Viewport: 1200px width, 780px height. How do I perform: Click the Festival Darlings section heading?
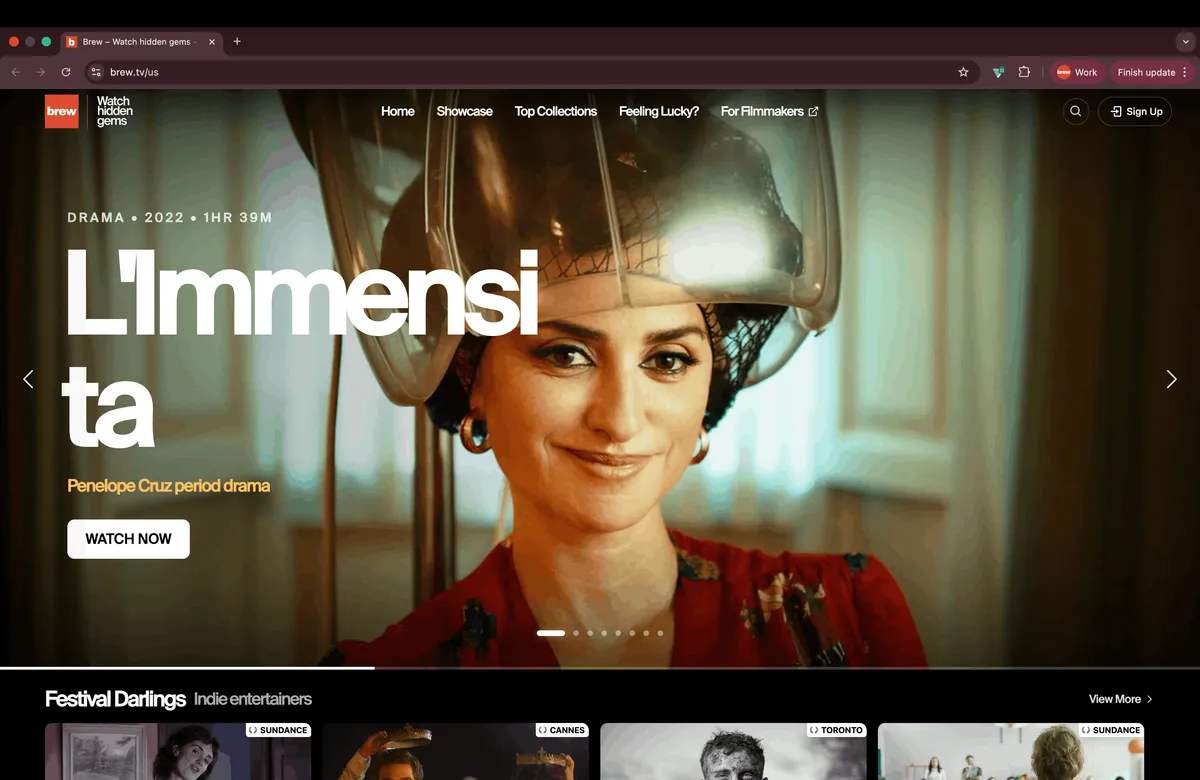[x=116, y=699]
